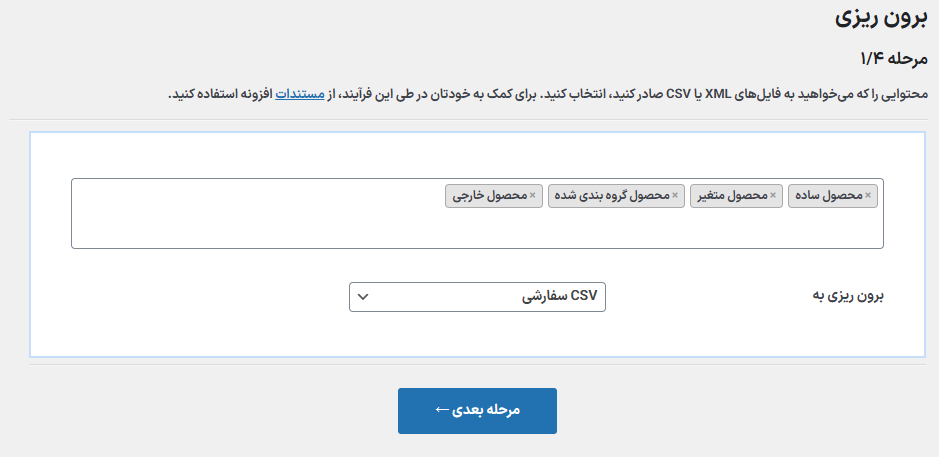This screenshot has height=457, width=939.
Task: Click the مرحله بعدی button
Action: point(477,411)
